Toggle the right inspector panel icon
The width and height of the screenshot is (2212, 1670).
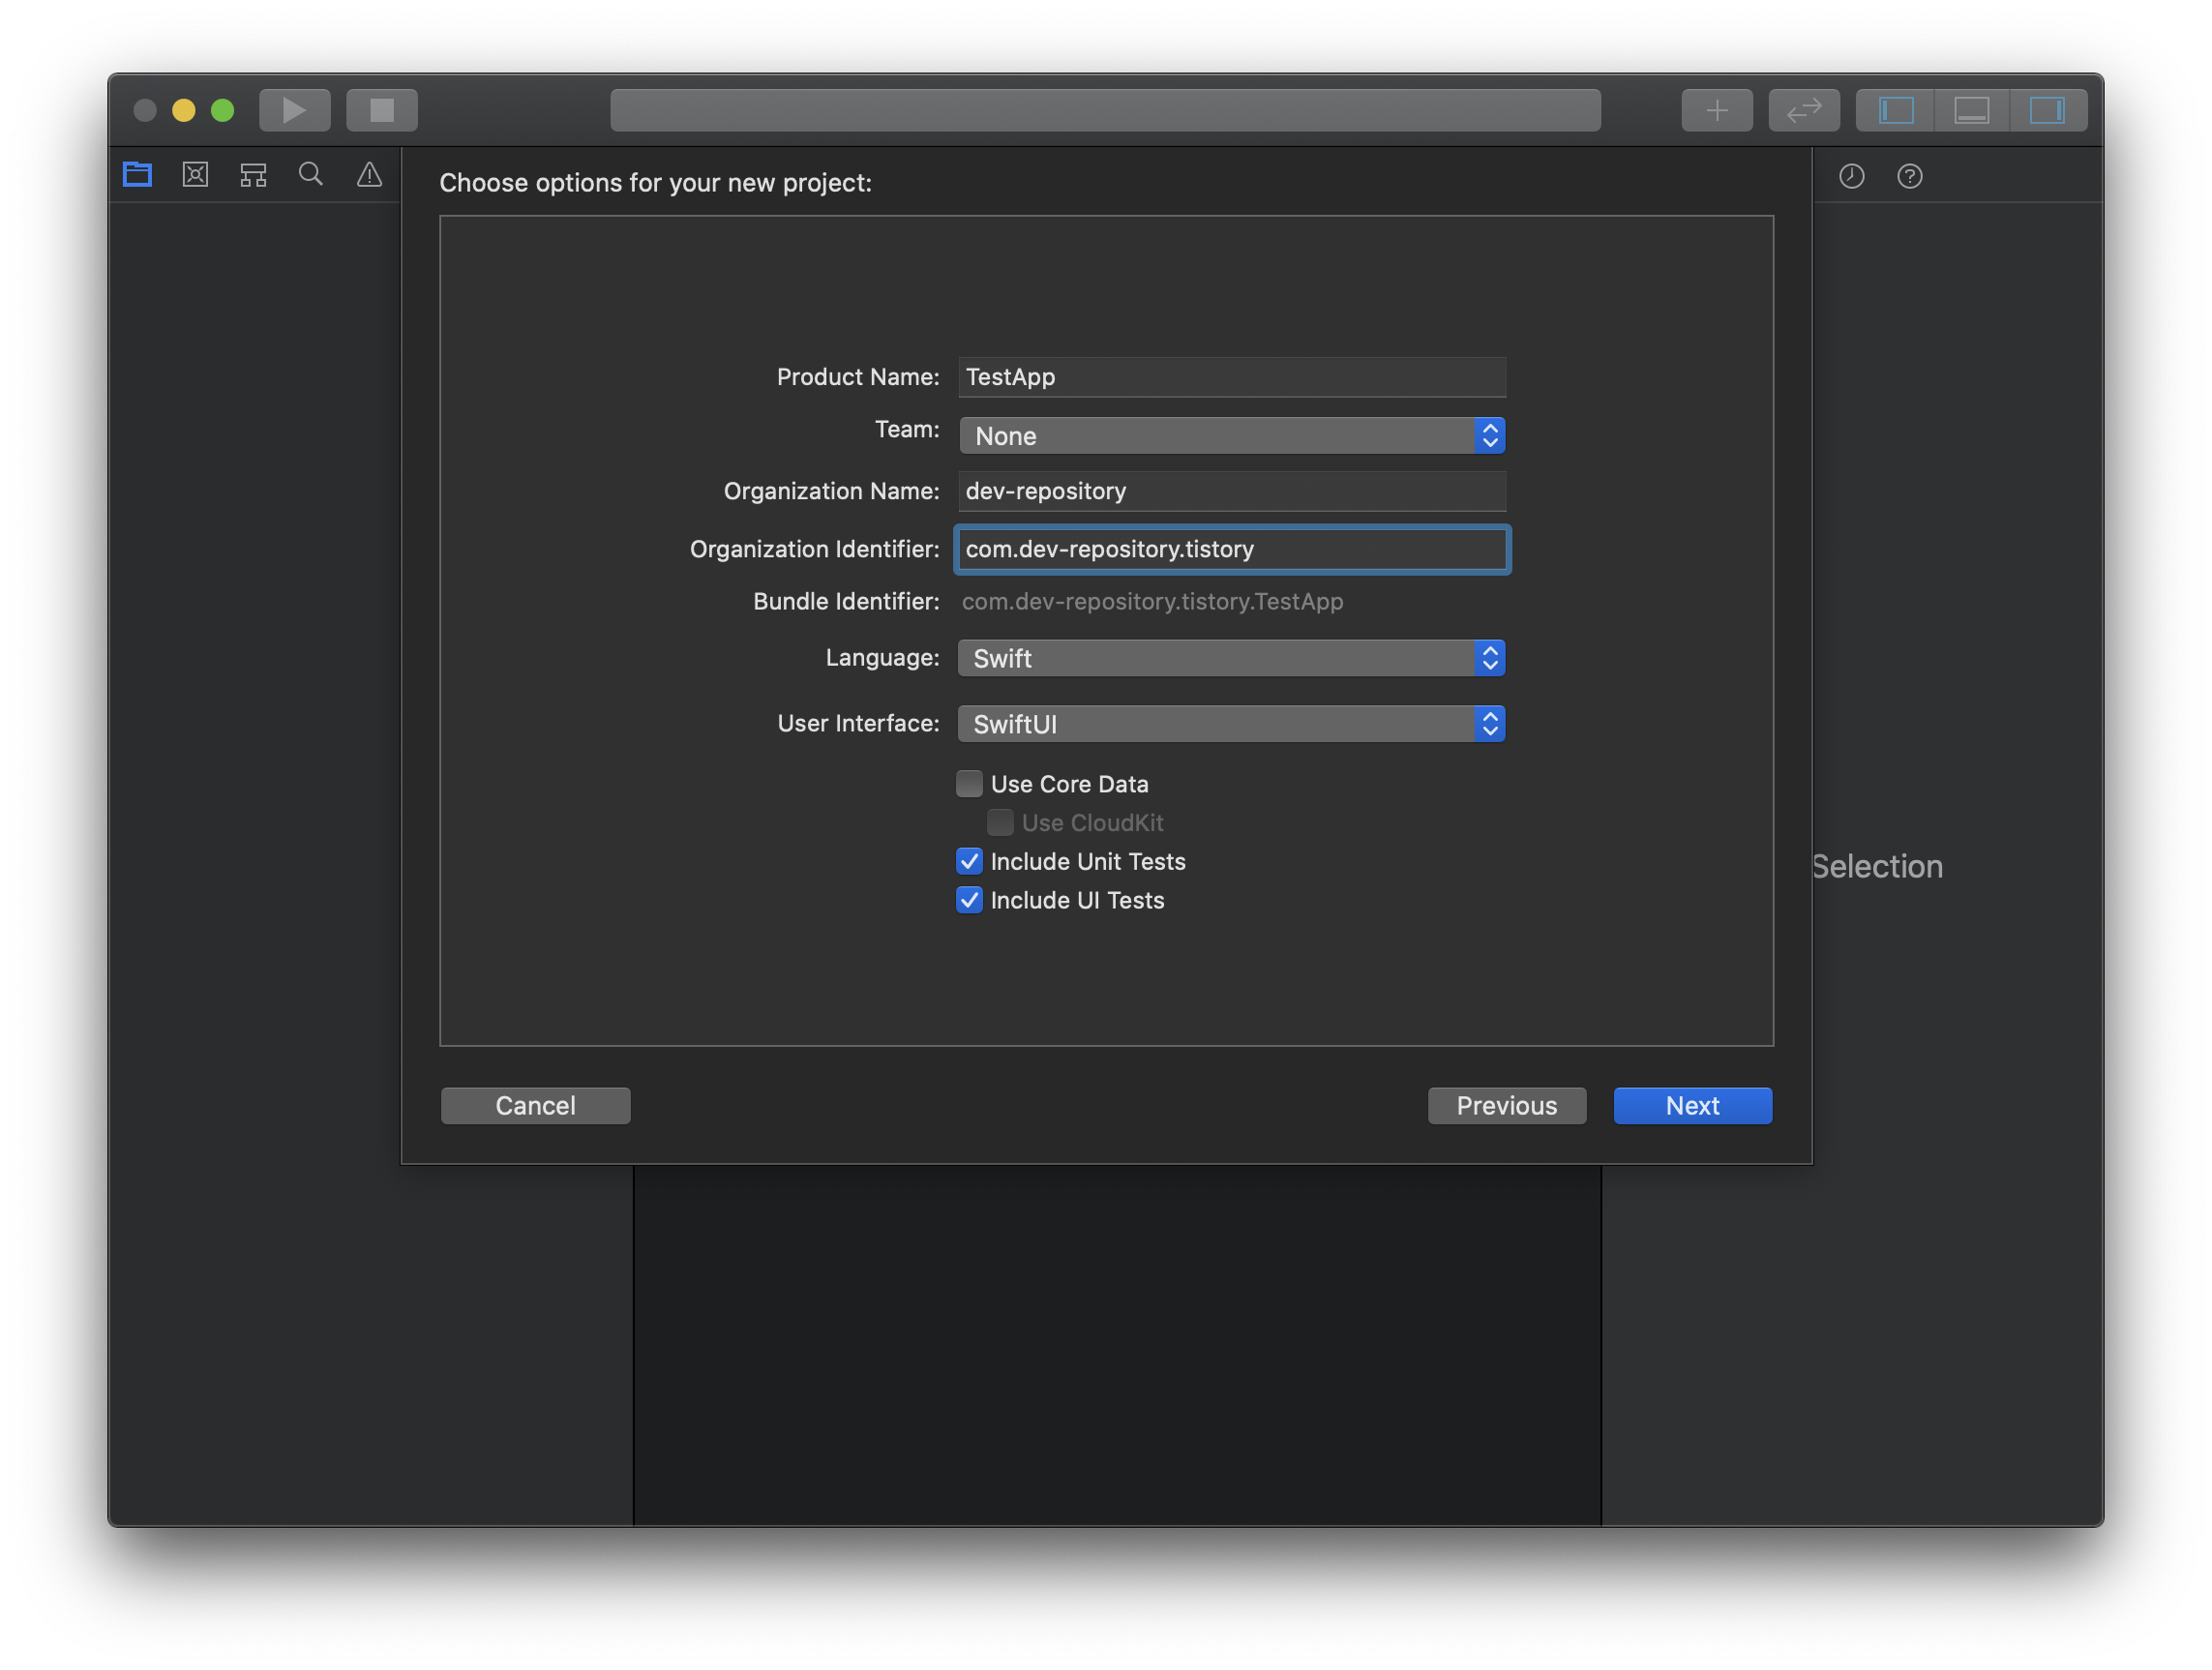pos(2047,110)
